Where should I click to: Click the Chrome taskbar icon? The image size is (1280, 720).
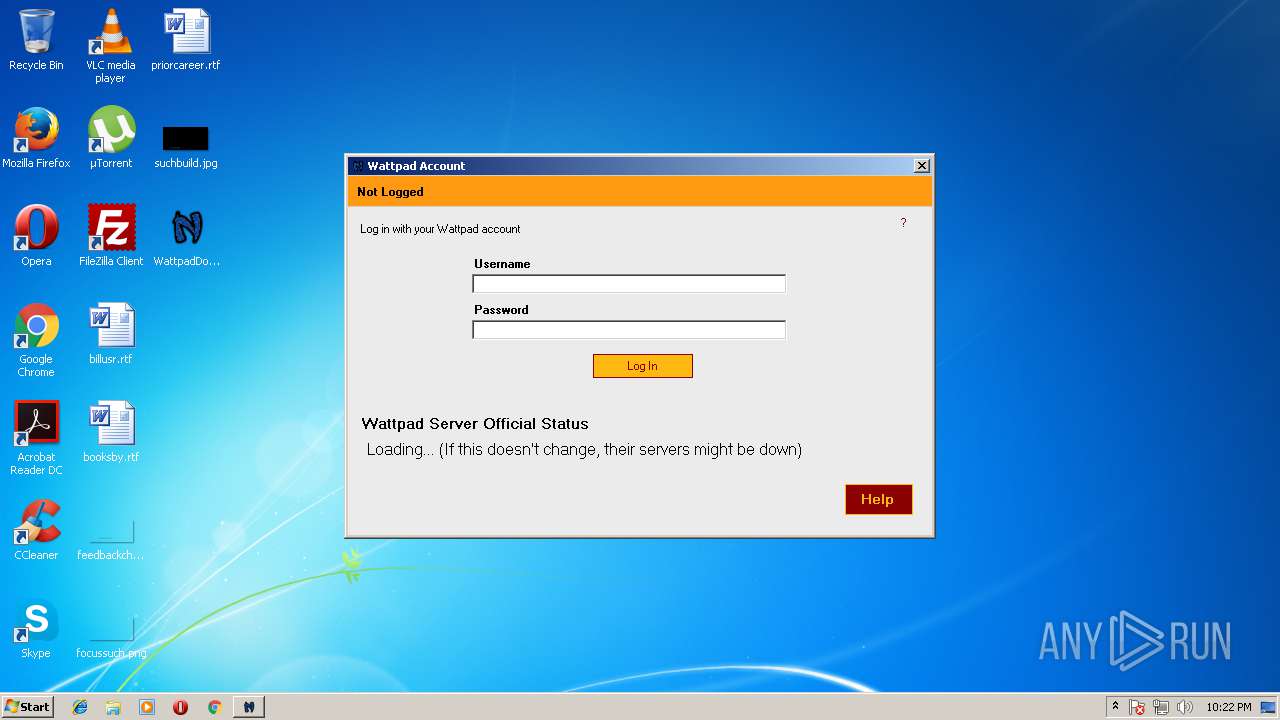tap(214, 707)
